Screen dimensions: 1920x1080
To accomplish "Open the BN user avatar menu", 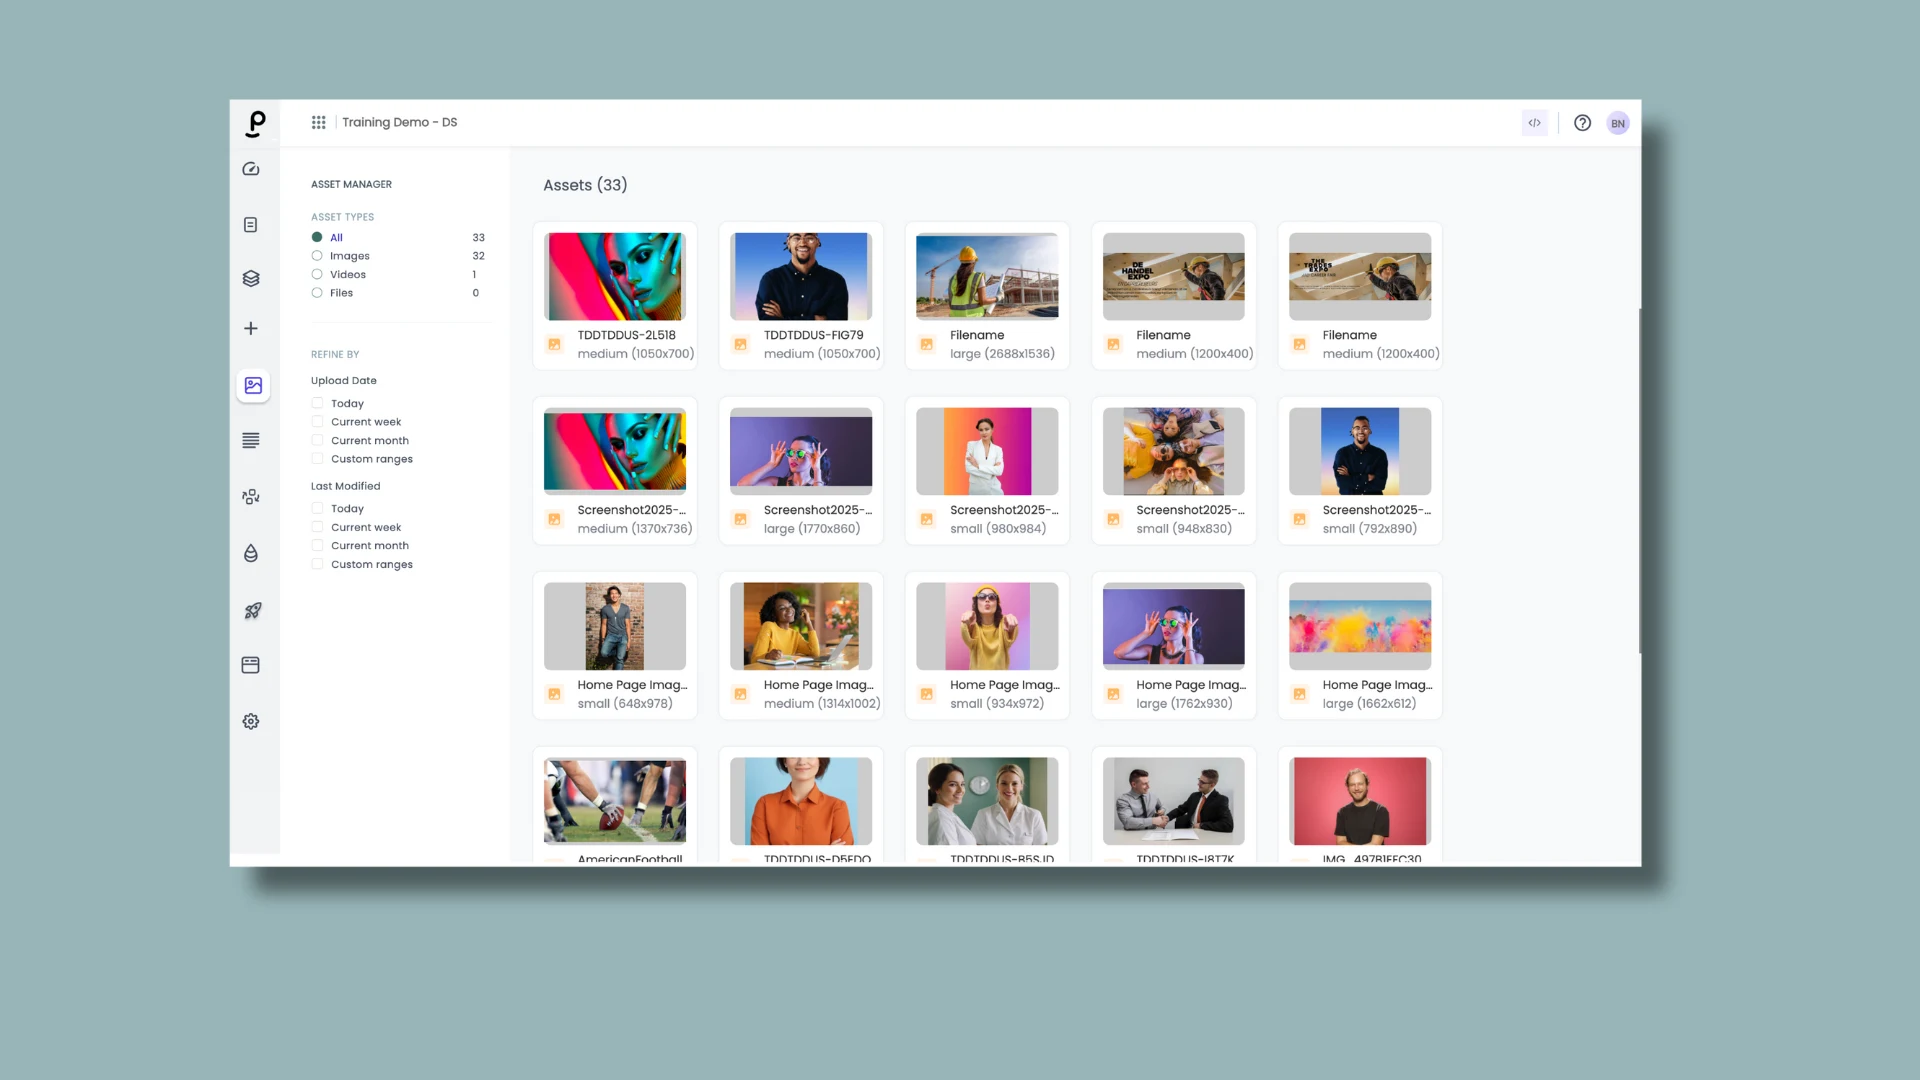I will [1618, 123].
